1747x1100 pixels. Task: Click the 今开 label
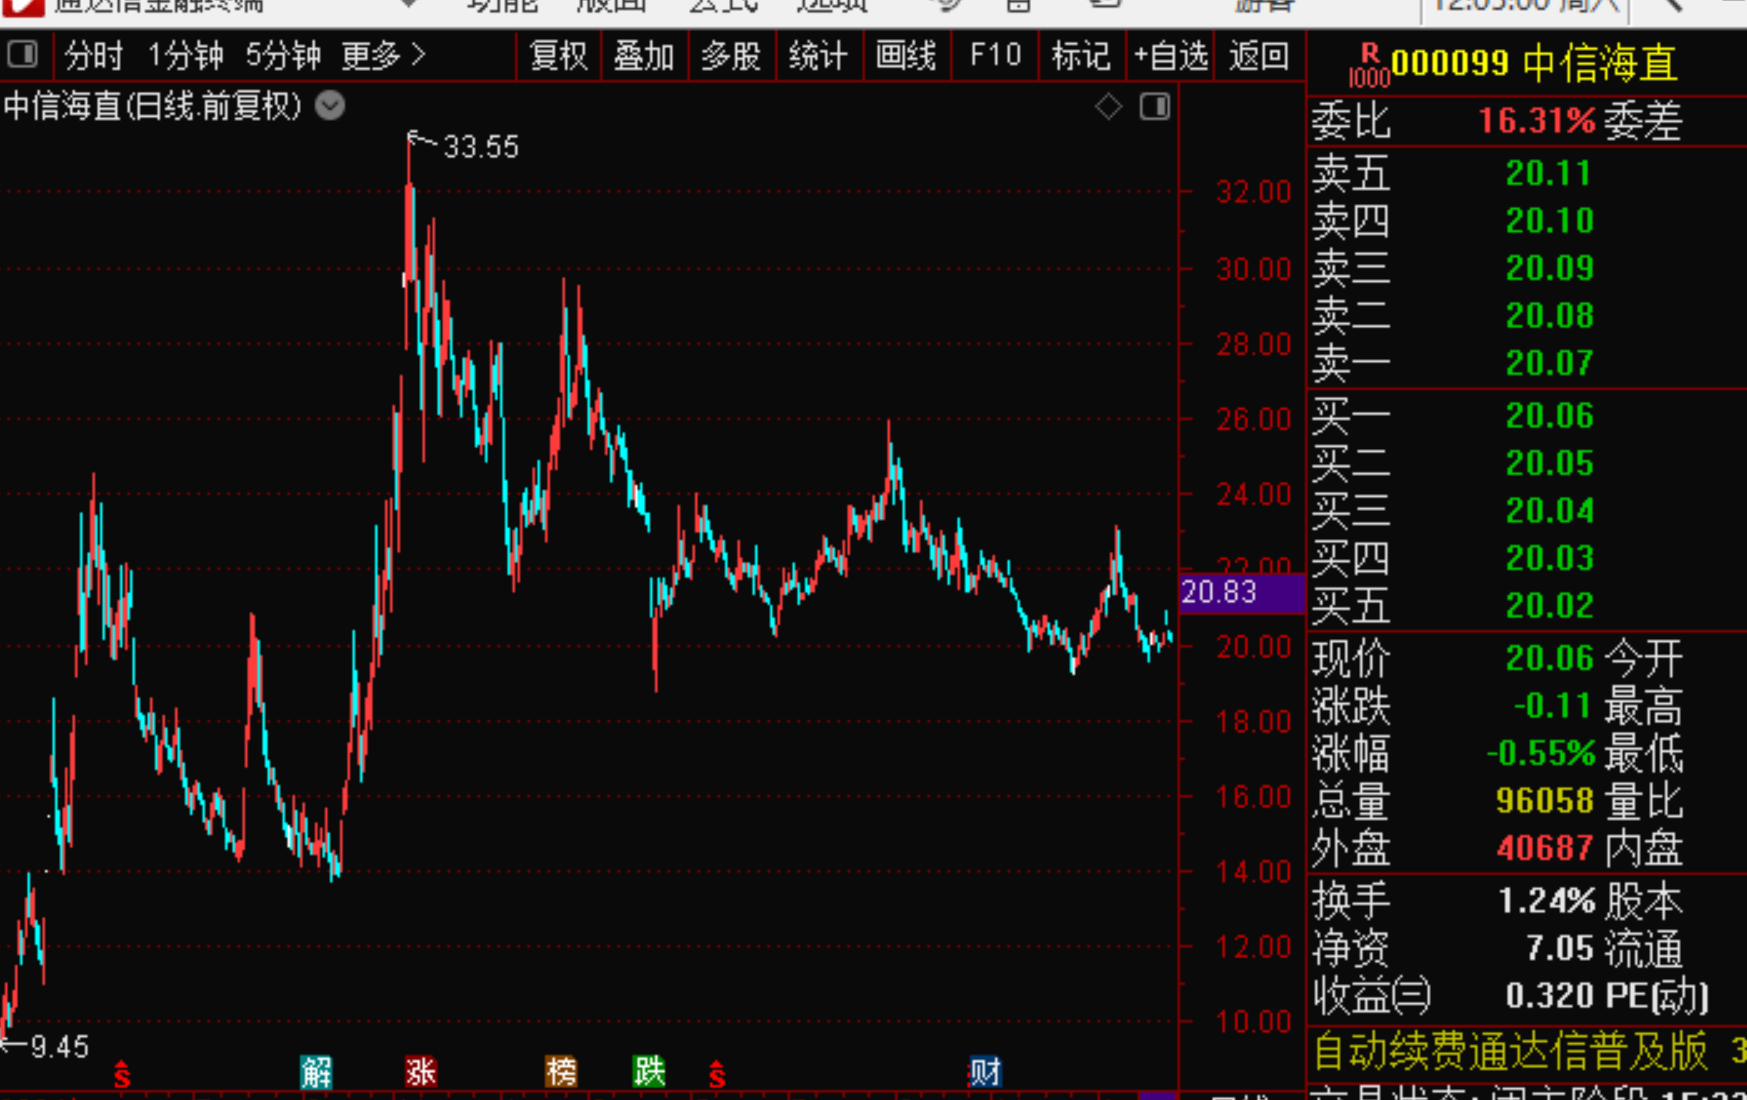click(x=1643, y=658)
